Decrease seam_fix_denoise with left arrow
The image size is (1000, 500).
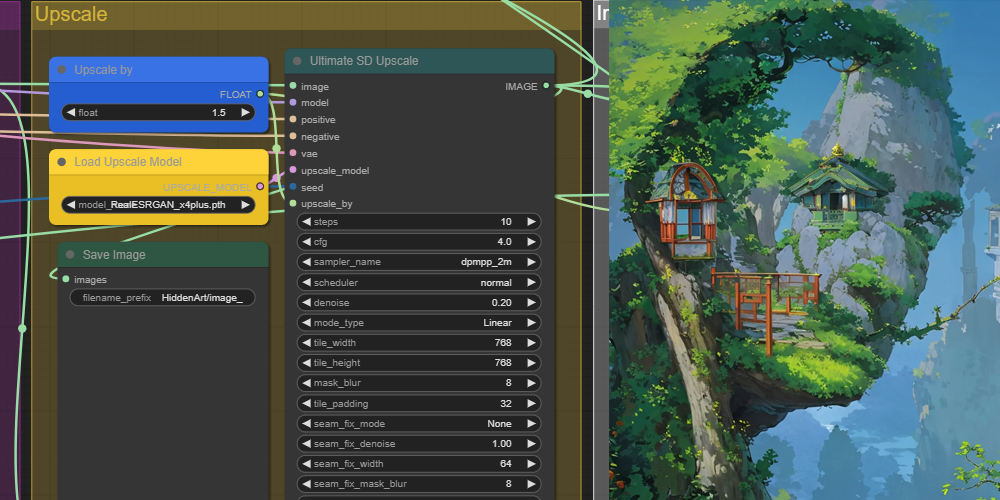point(307,444)
